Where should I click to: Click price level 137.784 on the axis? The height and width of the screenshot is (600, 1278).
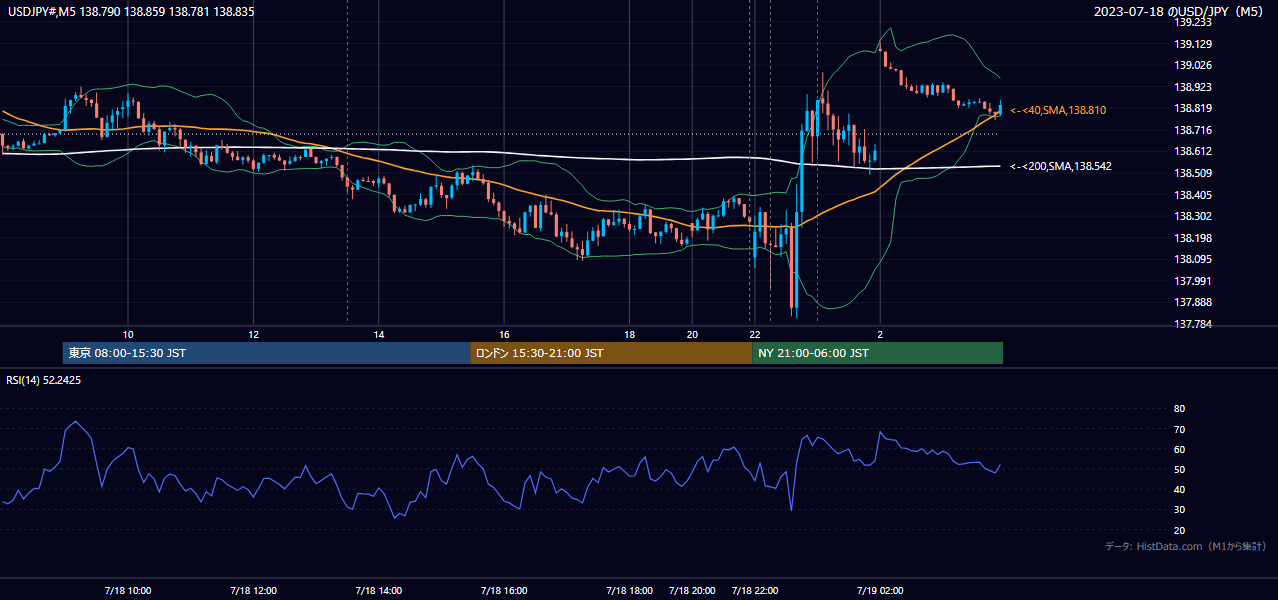click(x=1194, y=324)
